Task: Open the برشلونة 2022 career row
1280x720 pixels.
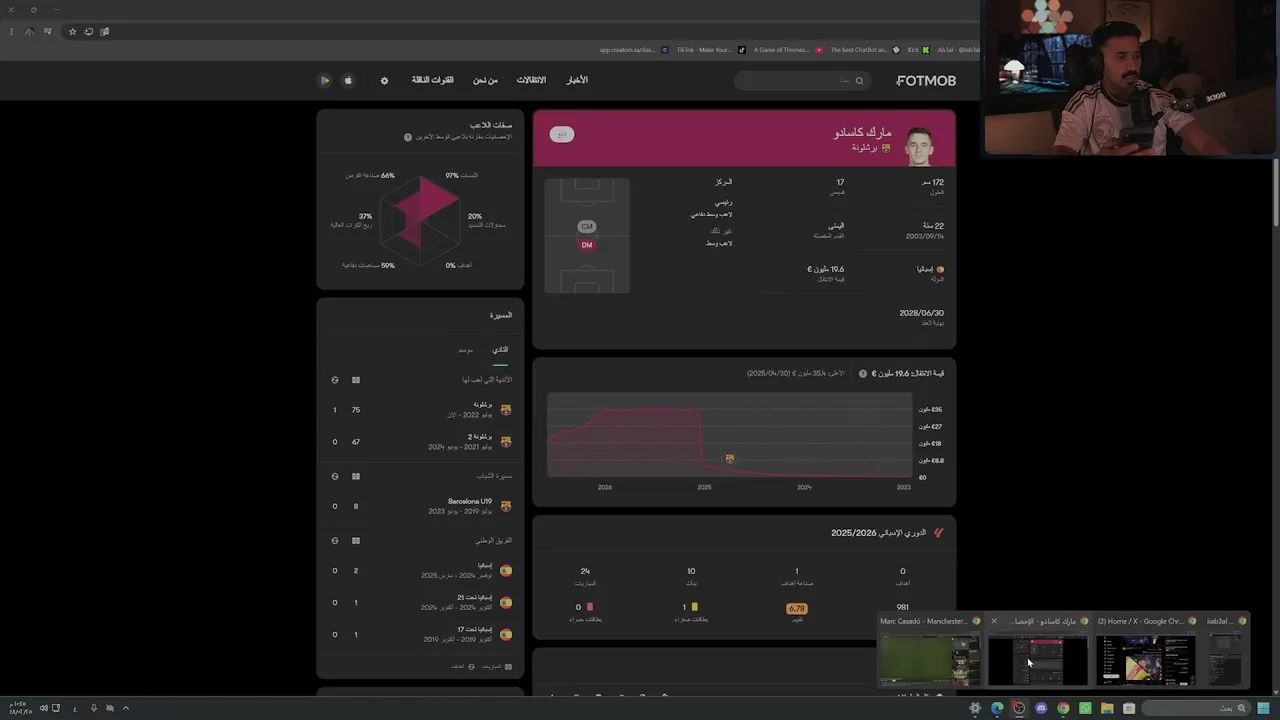Action: [x=421, y=410]
